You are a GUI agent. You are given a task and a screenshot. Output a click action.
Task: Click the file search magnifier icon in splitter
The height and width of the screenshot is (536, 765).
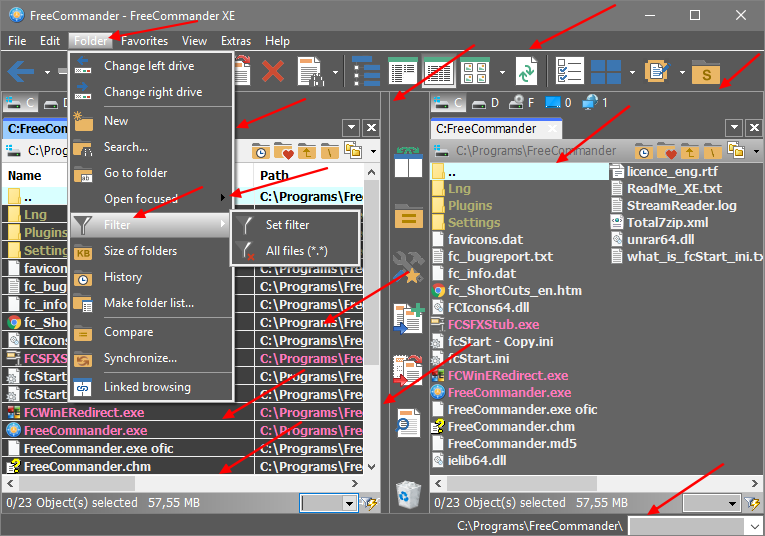pyautogui.click(x=408, y=422)
